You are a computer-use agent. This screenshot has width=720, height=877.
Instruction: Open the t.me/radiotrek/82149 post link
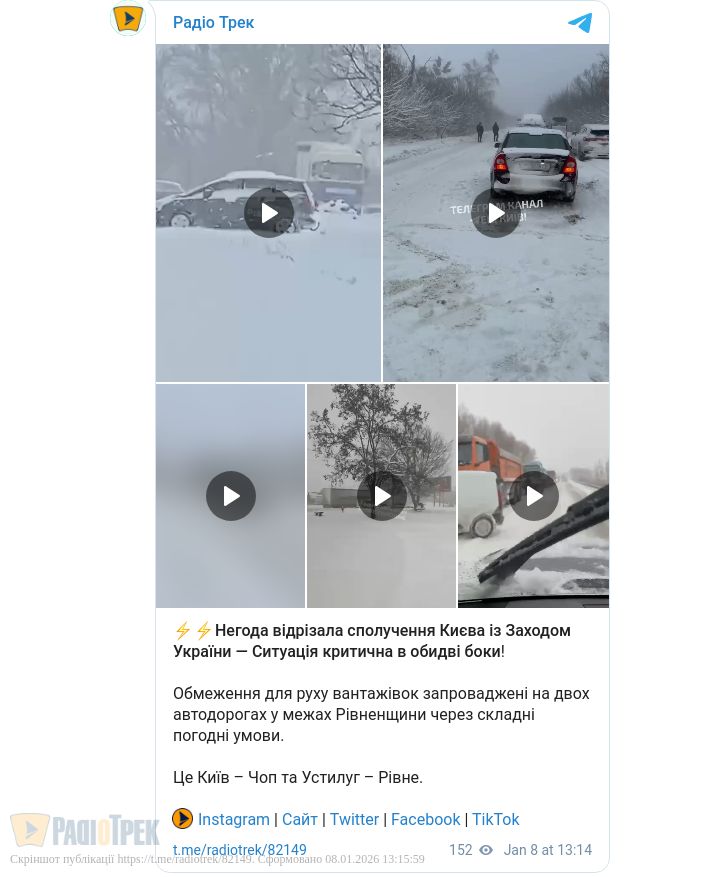click(x=239, y=850)
